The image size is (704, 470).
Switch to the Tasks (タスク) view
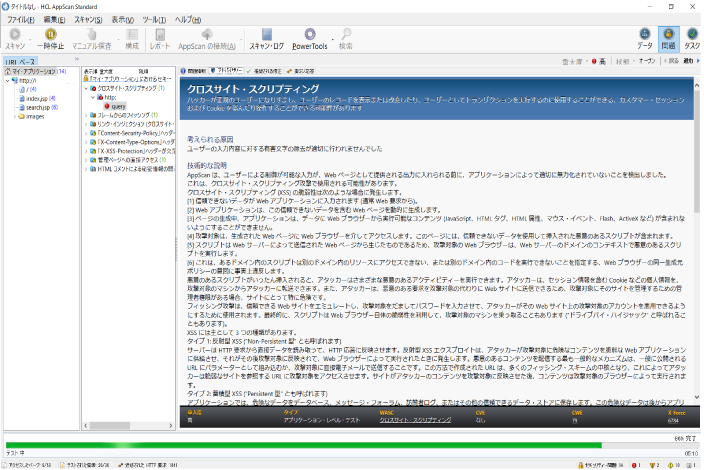[692, 39]
